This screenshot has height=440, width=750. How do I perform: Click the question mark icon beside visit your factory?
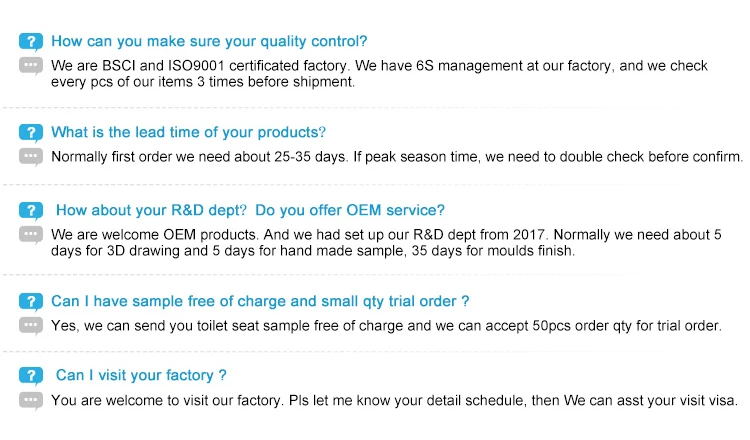[x=31, y=376]
